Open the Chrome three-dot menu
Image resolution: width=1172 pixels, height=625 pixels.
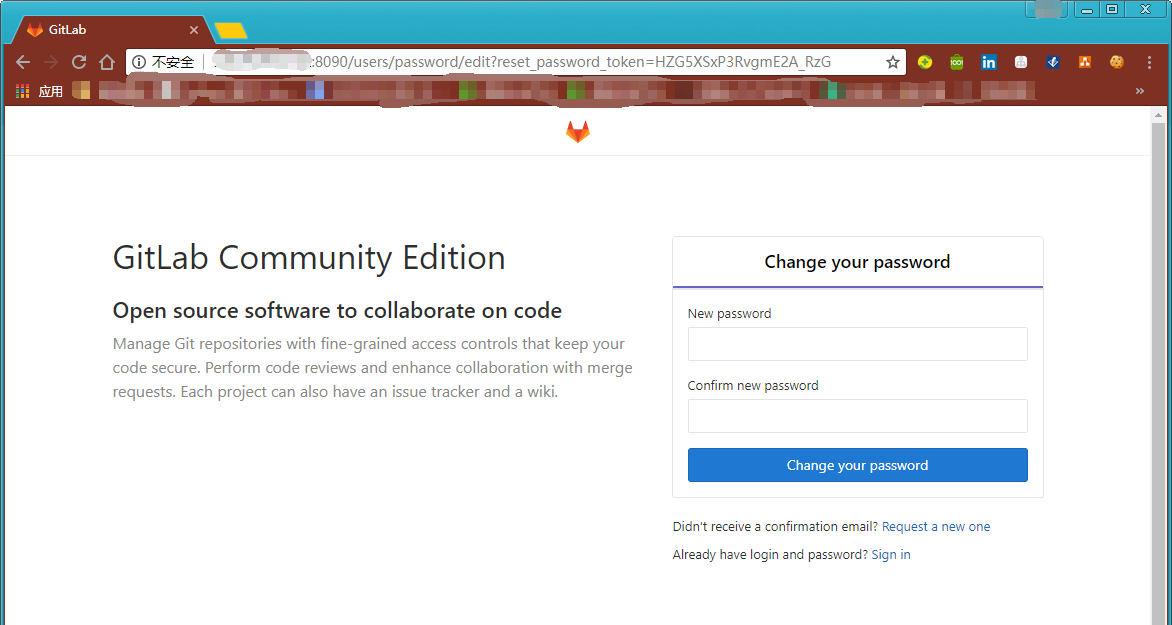pos(1150,62)
